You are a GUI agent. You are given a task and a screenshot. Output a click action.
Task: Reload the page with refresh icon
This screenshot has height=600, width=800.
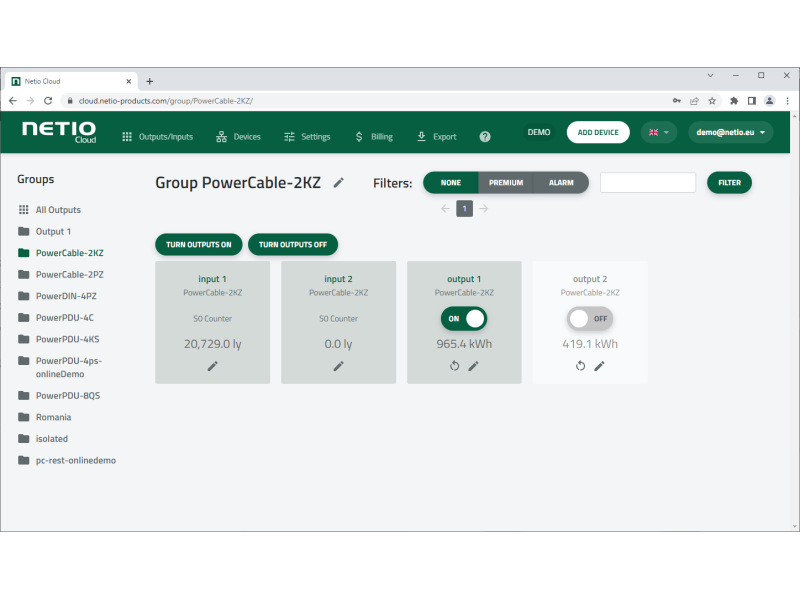[48, 101]
